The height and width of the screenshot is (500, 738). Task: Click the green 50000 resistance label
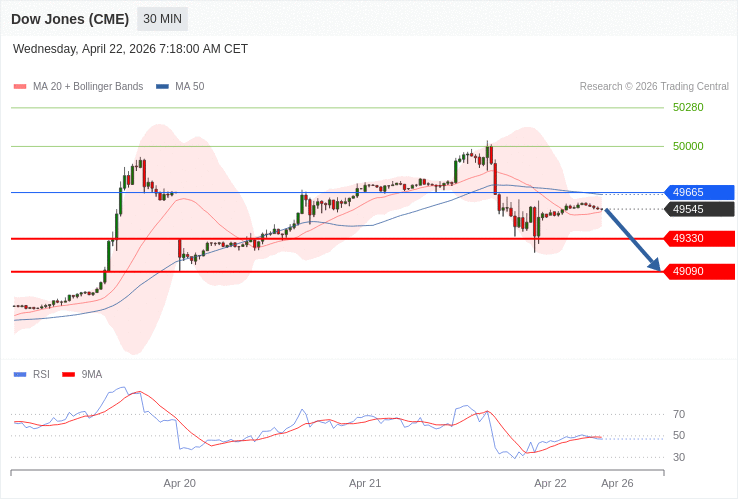click(x=688, y=146)
